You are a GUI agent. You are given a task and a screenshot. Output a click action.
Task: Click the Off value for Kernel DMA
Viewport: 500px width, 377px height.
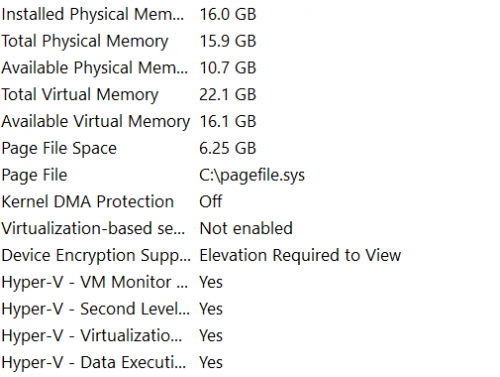pos(211,202)
